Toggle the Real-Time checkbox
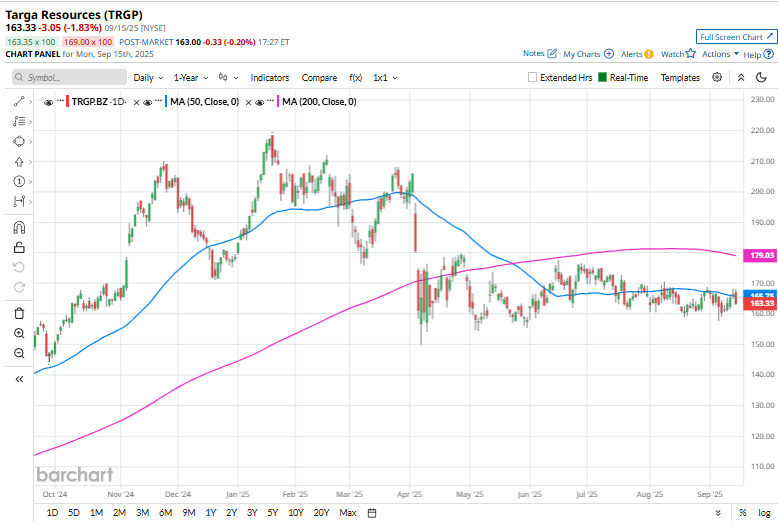Viewport: 778px width, 526px height. click(602, 77)
